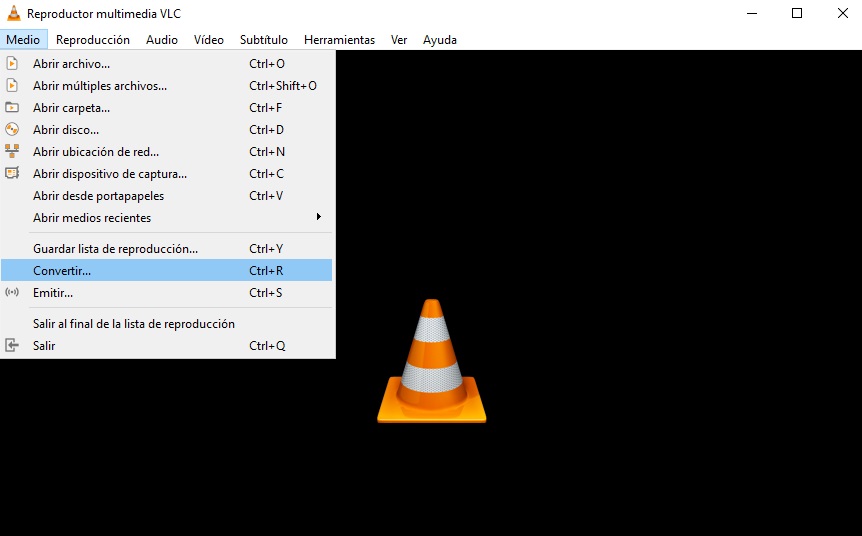Choose Abrir ubicación de red...

(x=167, y=152)
